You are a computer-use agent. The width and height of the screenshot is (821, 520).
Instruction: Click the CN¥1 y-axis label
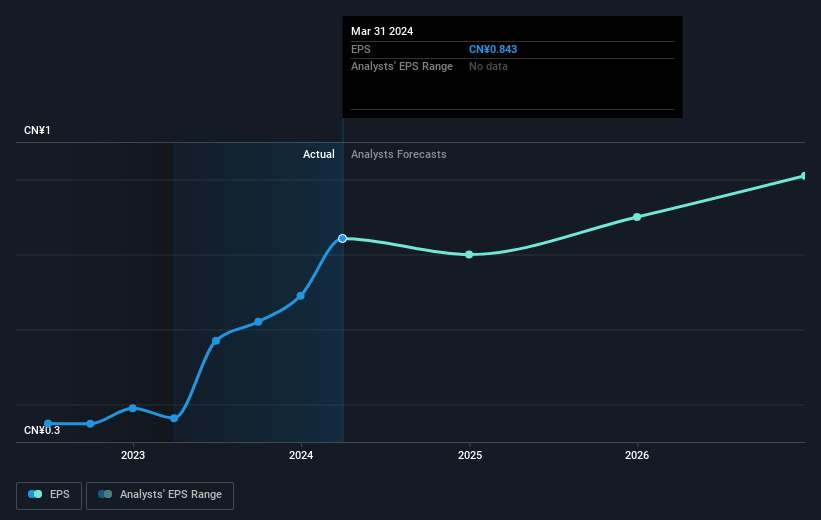click(37, 130)
